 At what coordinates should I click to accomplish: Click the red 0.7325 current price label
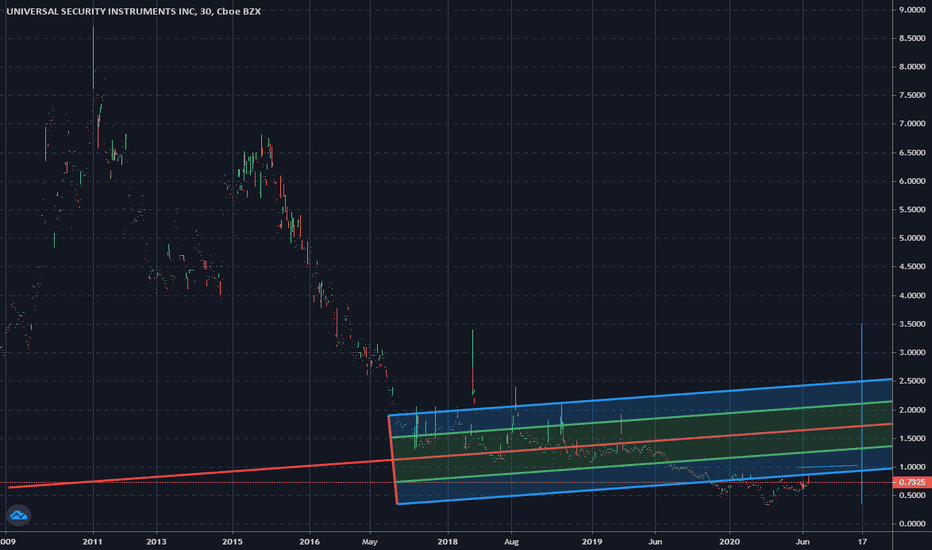coord(912,482)
